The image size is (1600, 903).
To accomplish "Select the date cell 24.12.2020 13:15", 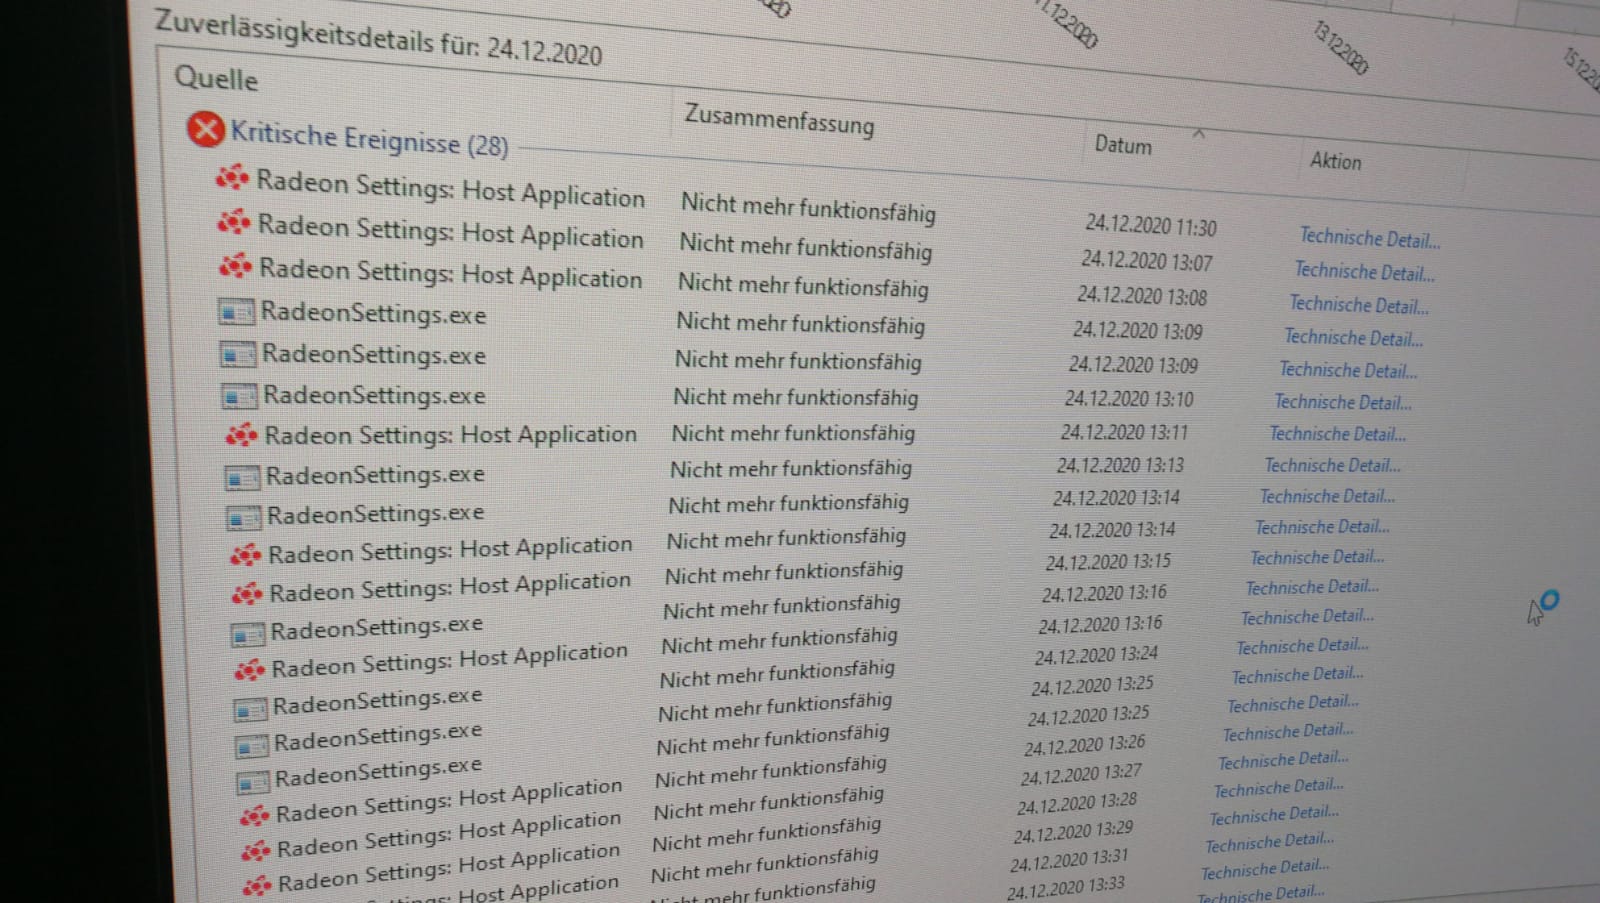I will click(x=1108, y=561).
